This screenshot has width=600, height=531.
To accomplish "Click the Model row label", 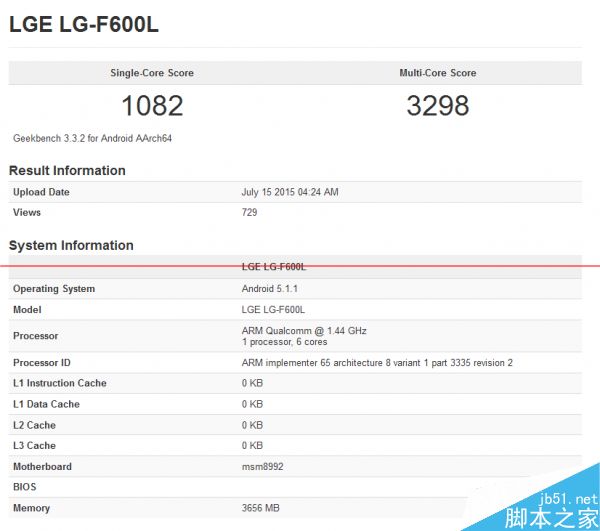I will (27, 309).
